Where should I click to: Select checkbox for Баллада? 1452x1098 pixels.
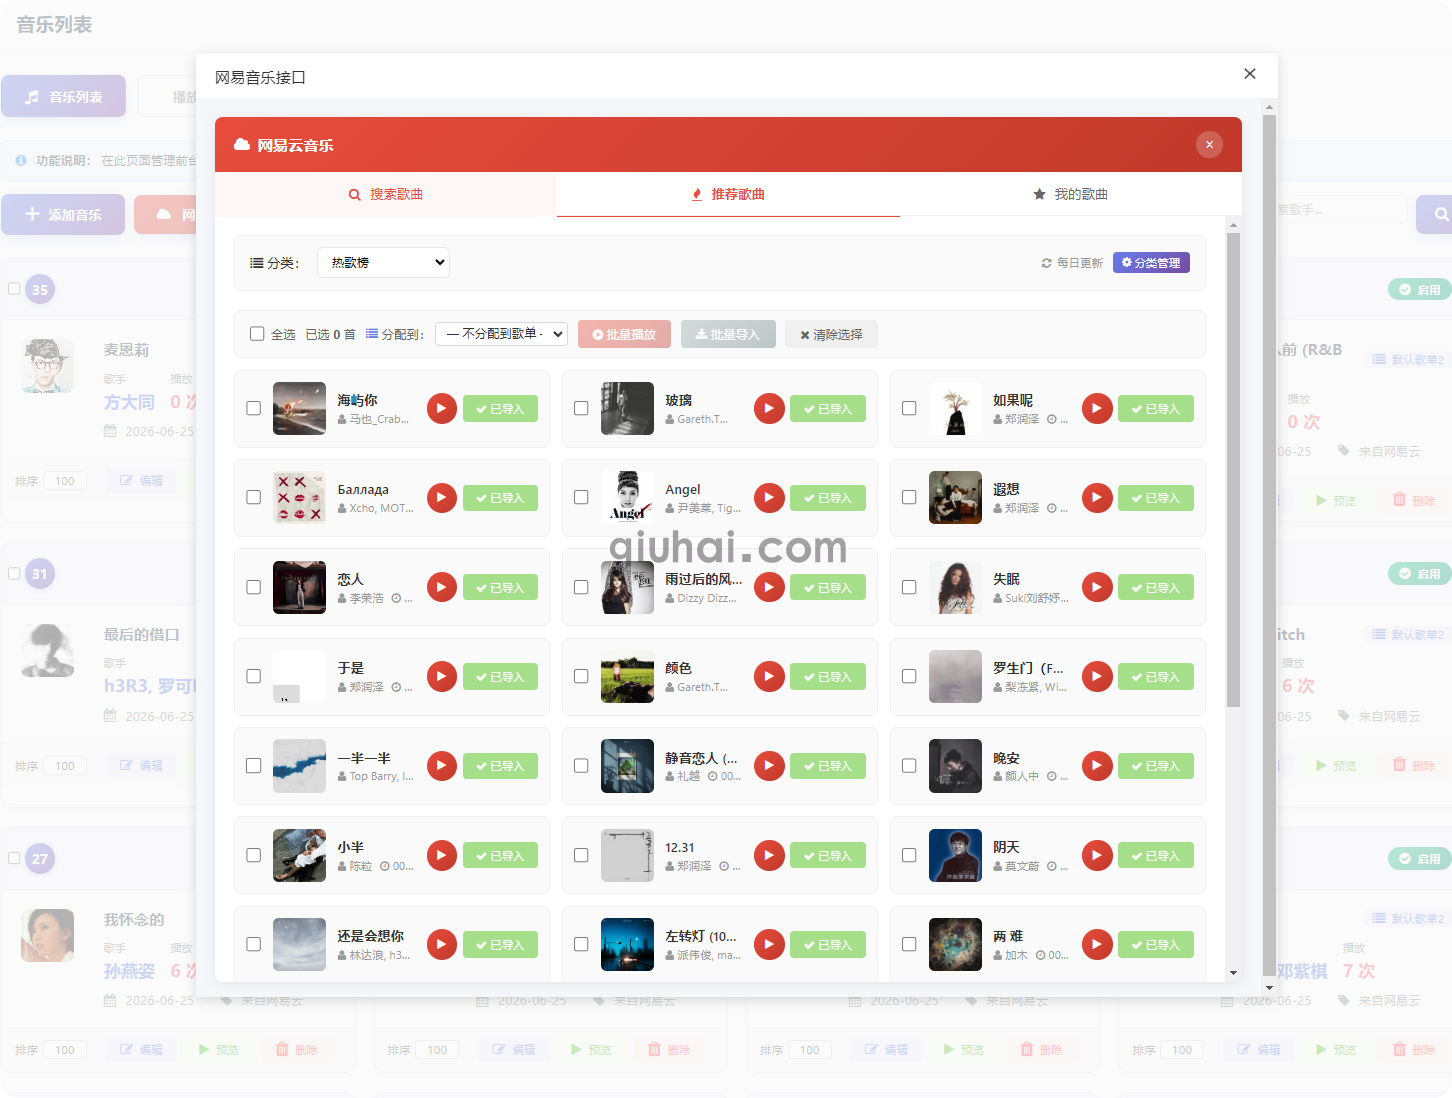[254, 497]
